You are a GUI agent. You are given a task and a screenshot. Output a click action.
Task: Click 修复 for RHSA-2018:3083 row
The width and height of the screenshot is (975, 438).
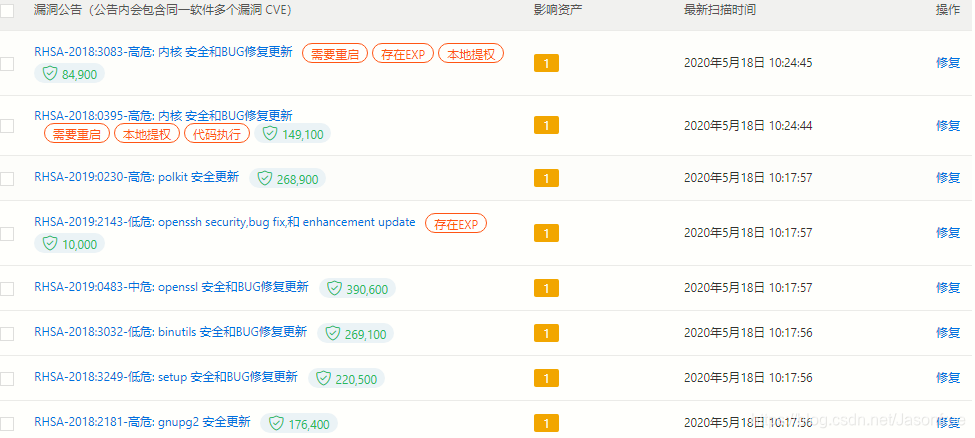tap(948, 63)
